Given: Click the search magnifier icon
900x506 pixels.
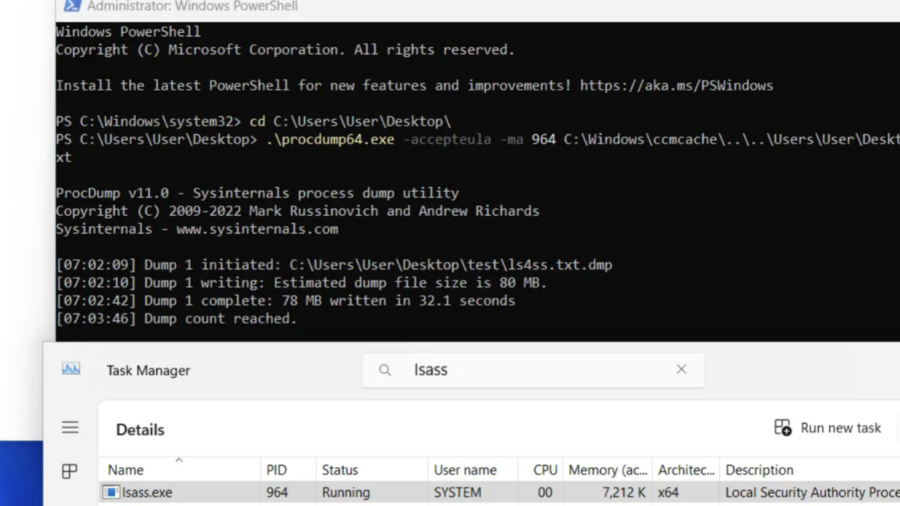Looking at the screenshot, I should 385,370.
